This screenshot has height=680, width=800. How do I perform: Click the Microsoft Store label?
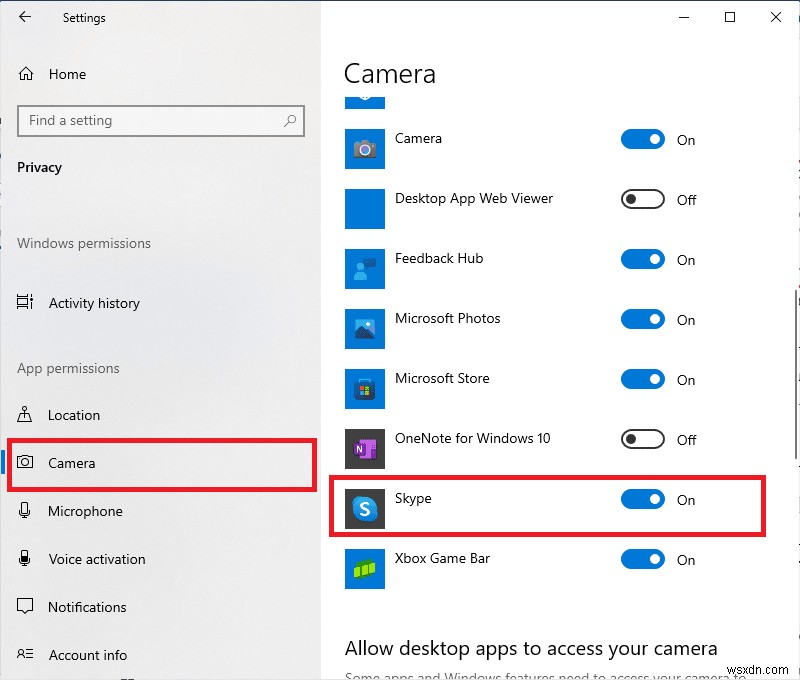click(x=442, y=378)
